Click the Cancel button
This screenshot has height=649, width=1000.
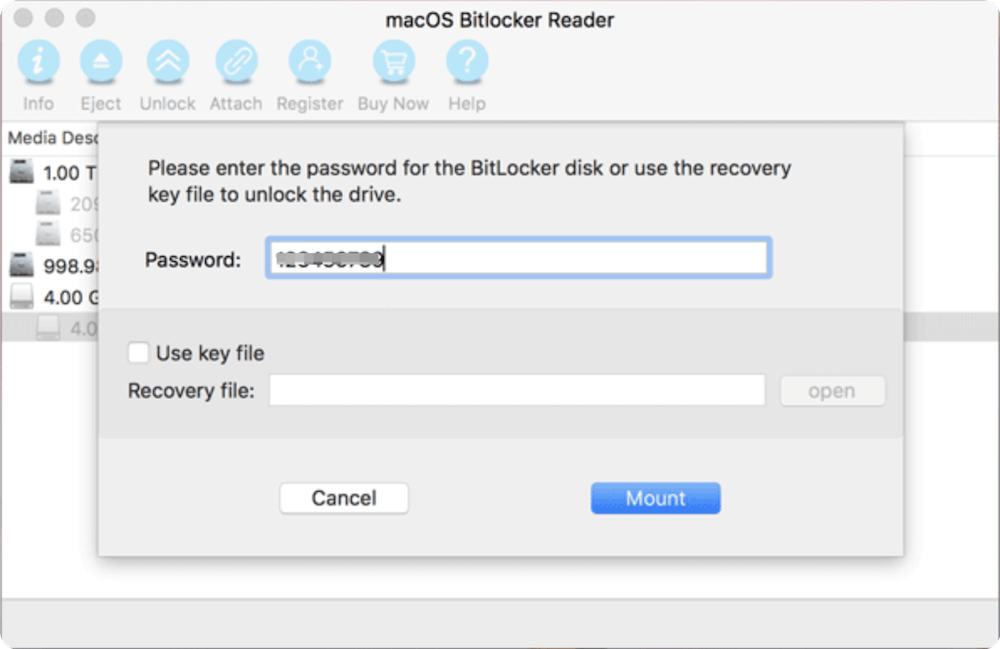click(344, 497)
